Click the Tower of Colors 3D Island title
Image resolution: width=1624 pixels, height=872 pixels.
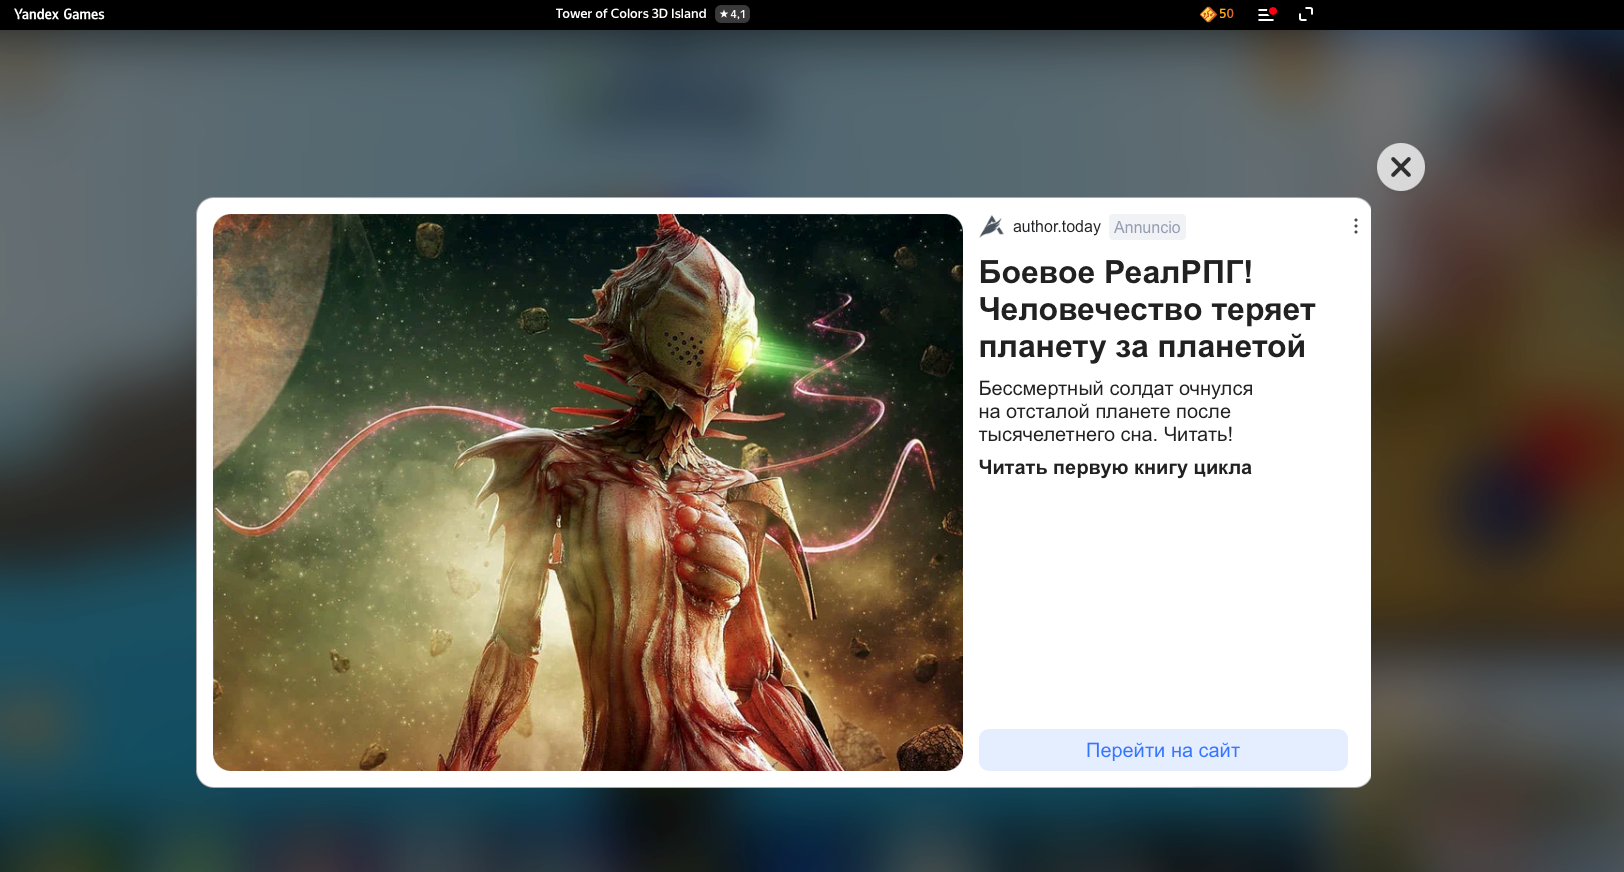pyautogui.click(x=630, y=14)
